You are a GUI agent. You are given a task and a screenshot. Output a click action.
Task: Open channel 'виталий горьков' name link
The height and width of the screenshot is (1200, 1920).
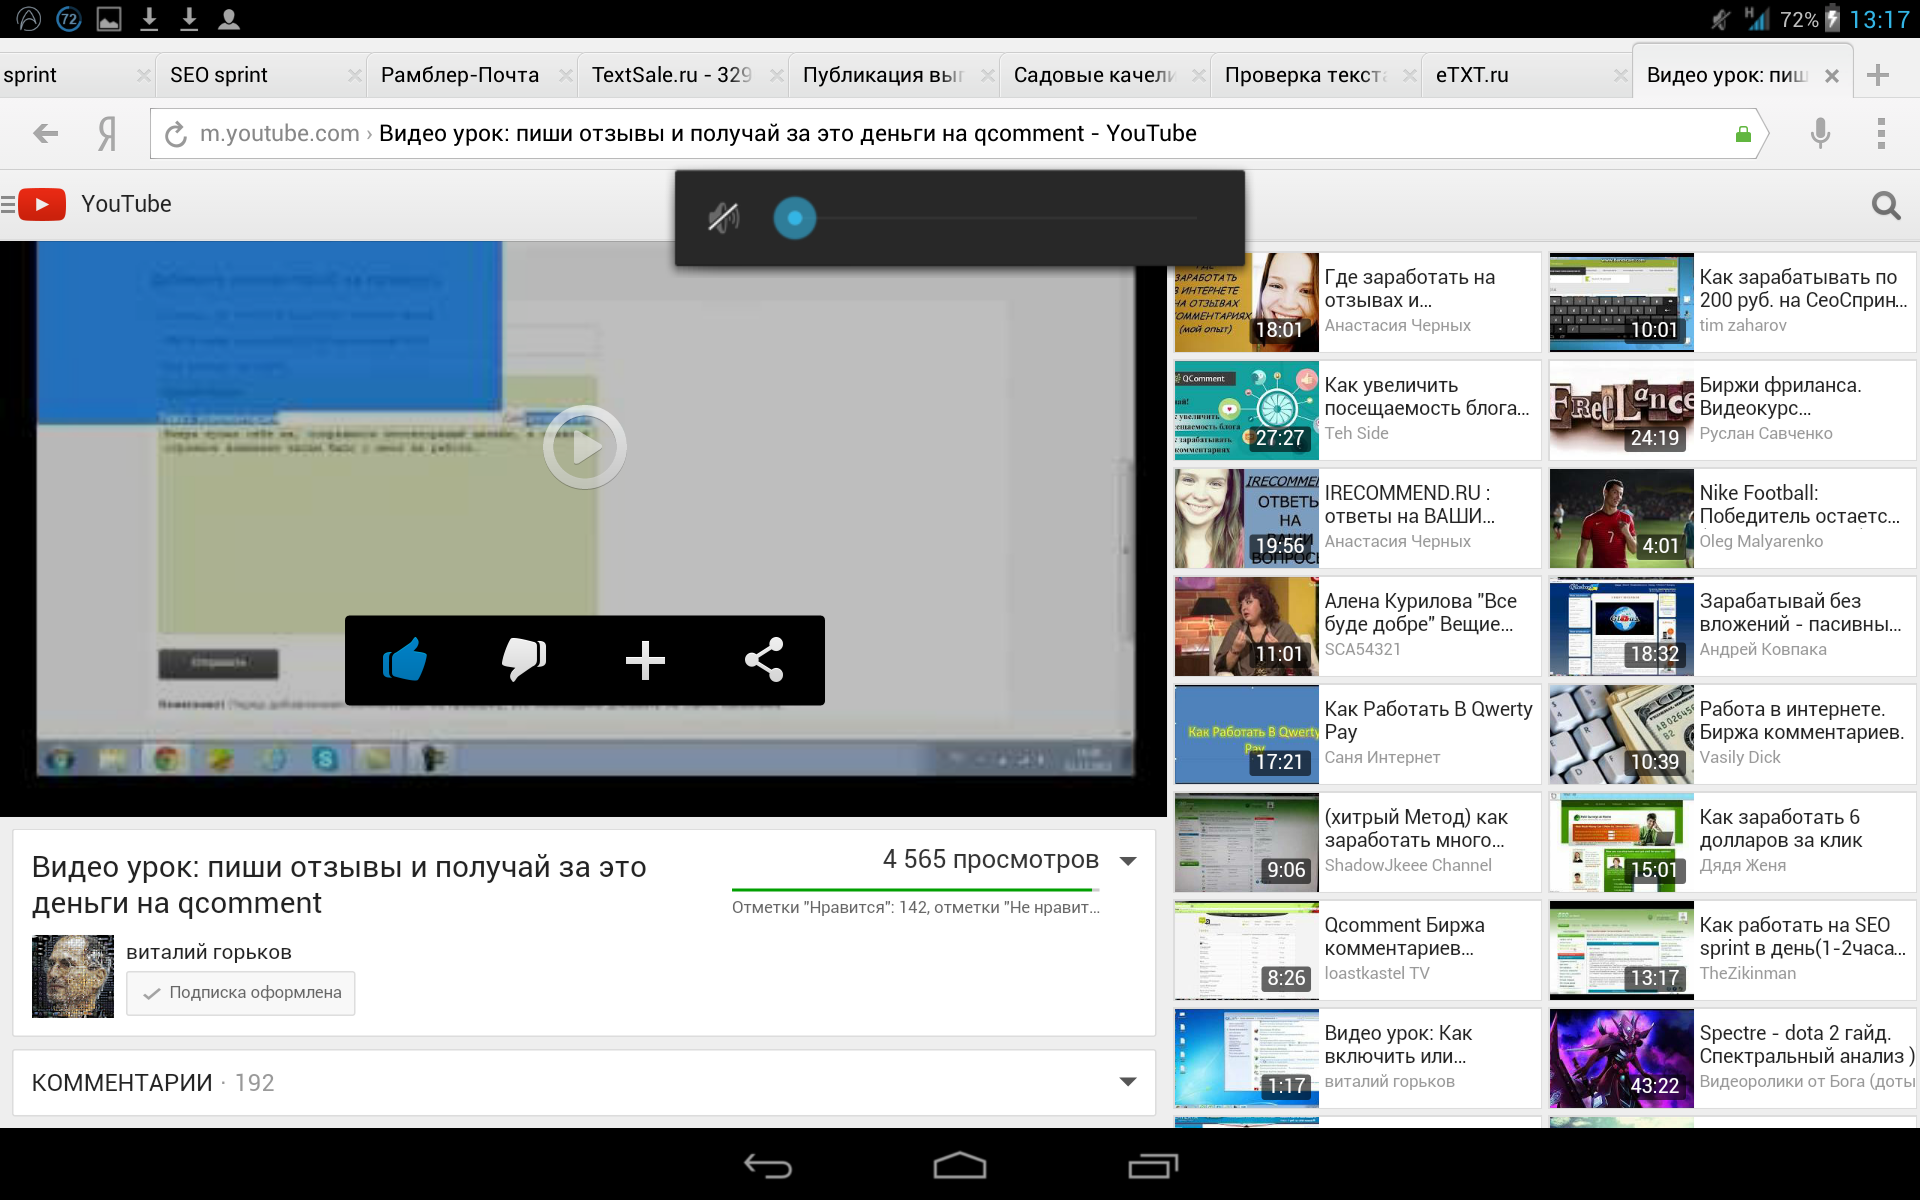[x=209, y=952]
